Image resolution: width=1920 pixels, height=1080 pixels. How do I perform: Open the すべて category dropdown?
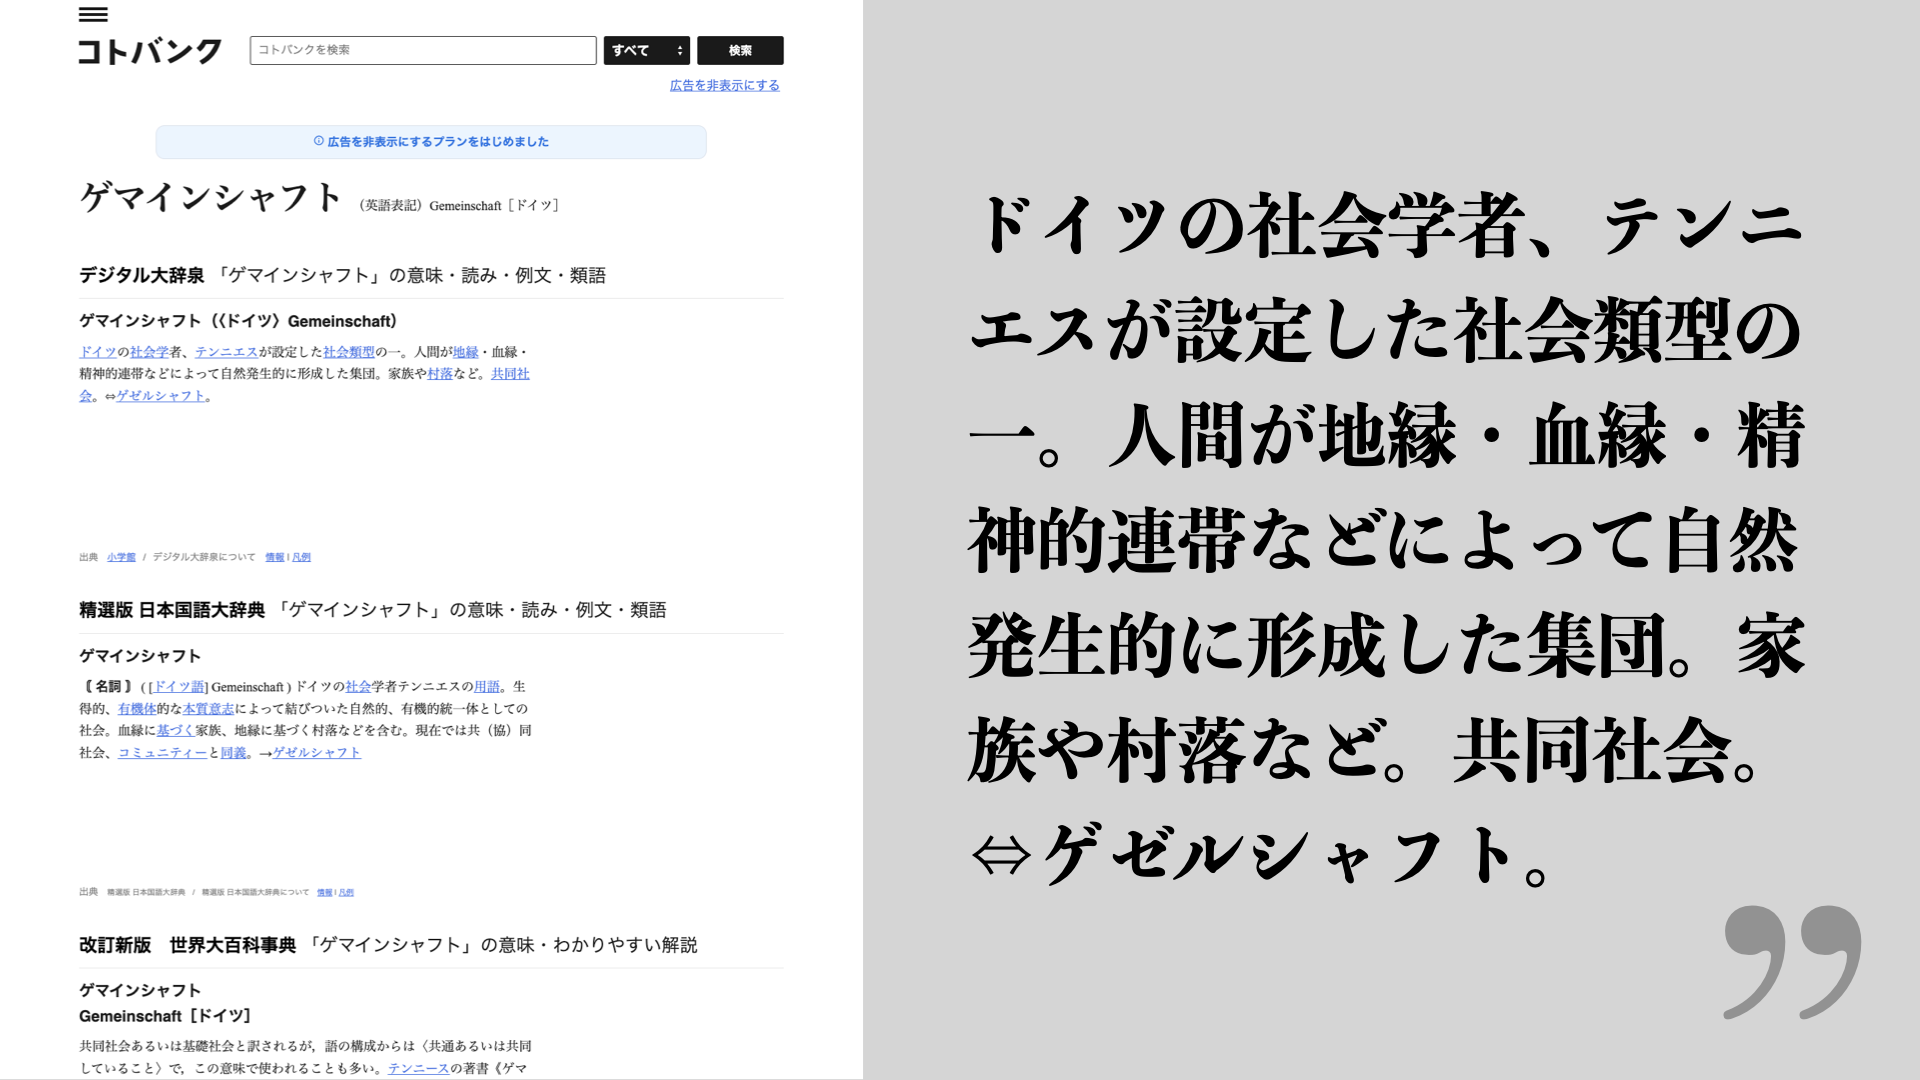(x=646, y=50)
